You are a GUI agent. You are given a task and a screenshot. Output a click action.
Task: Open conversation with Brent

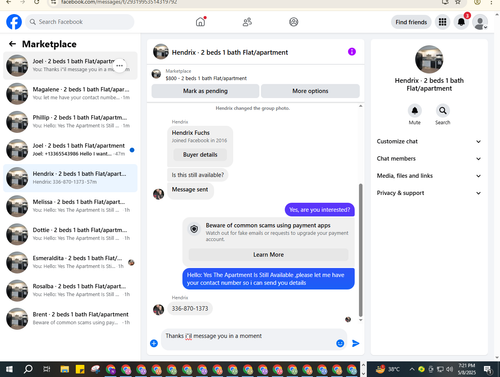click(x=70, y=318)
